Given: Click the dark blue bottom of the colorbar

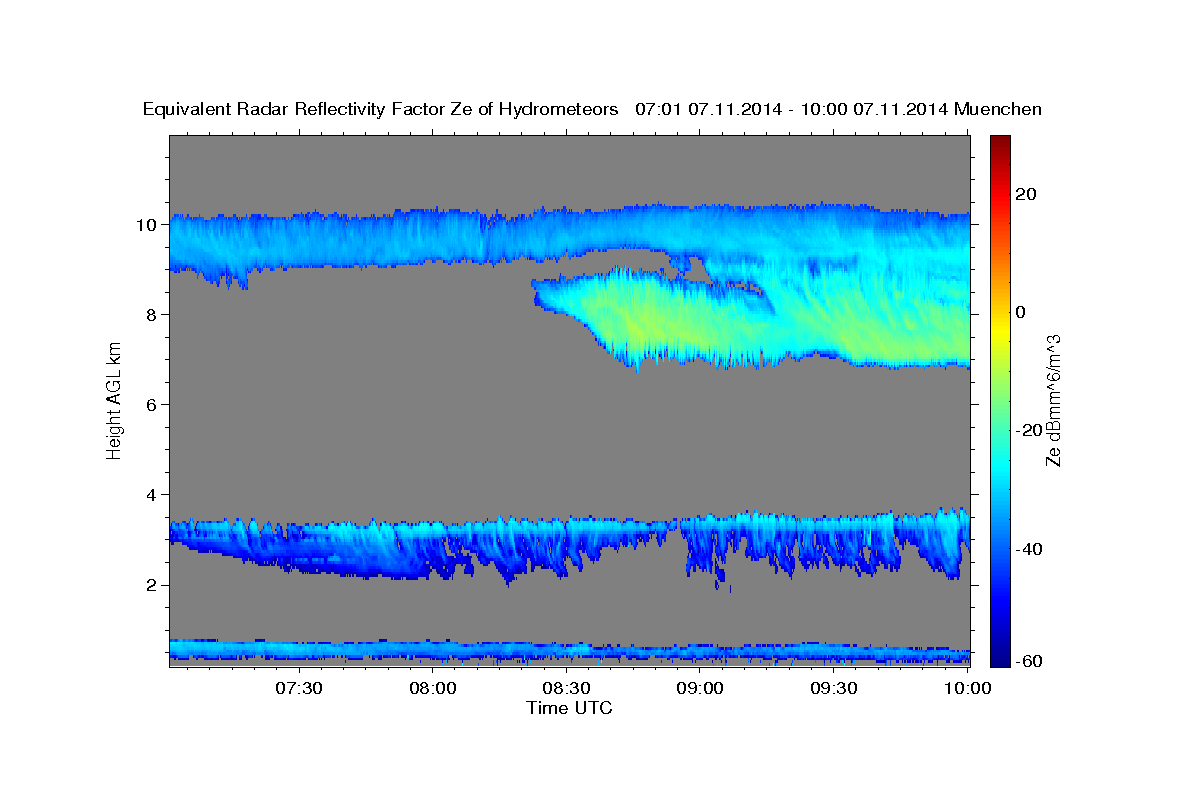Looking at the screenshot, I should point(1001,658).
